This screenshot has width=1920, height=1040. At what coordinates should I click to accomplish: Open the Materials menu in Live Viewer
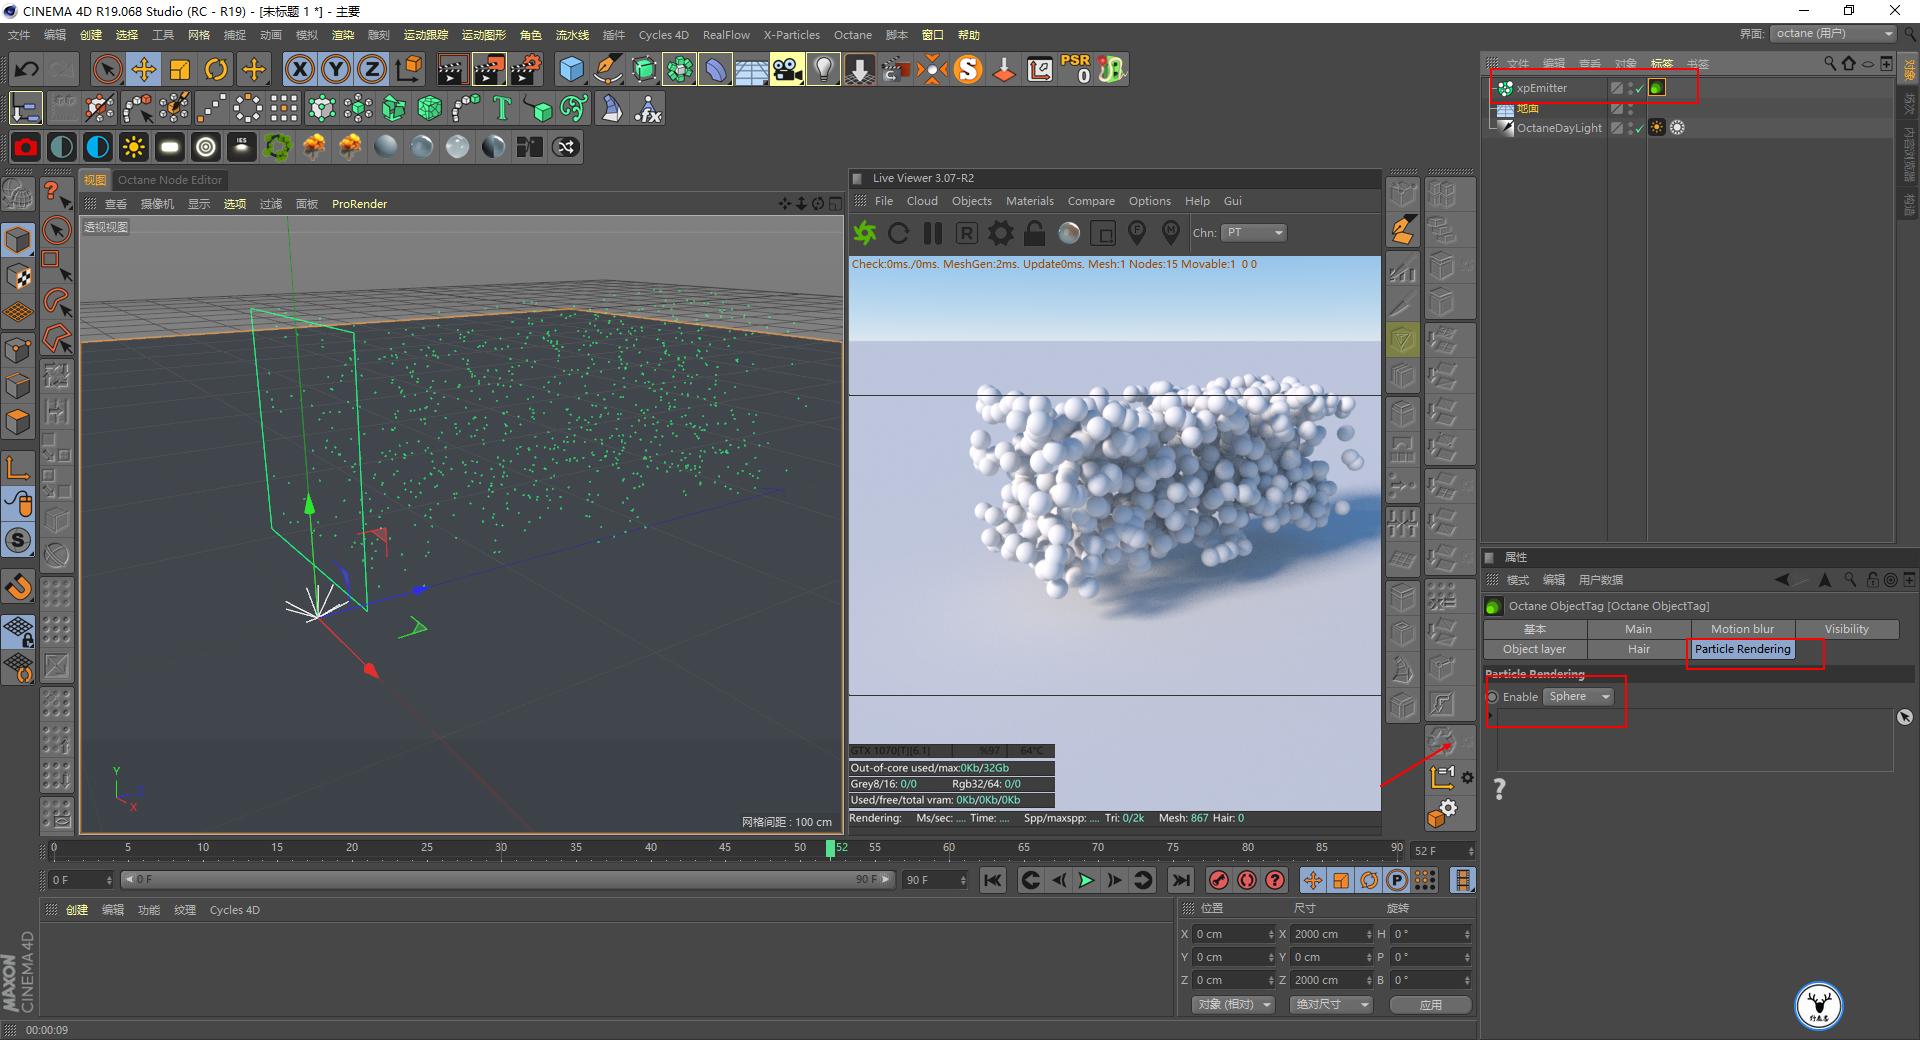tap(1030, 201)
